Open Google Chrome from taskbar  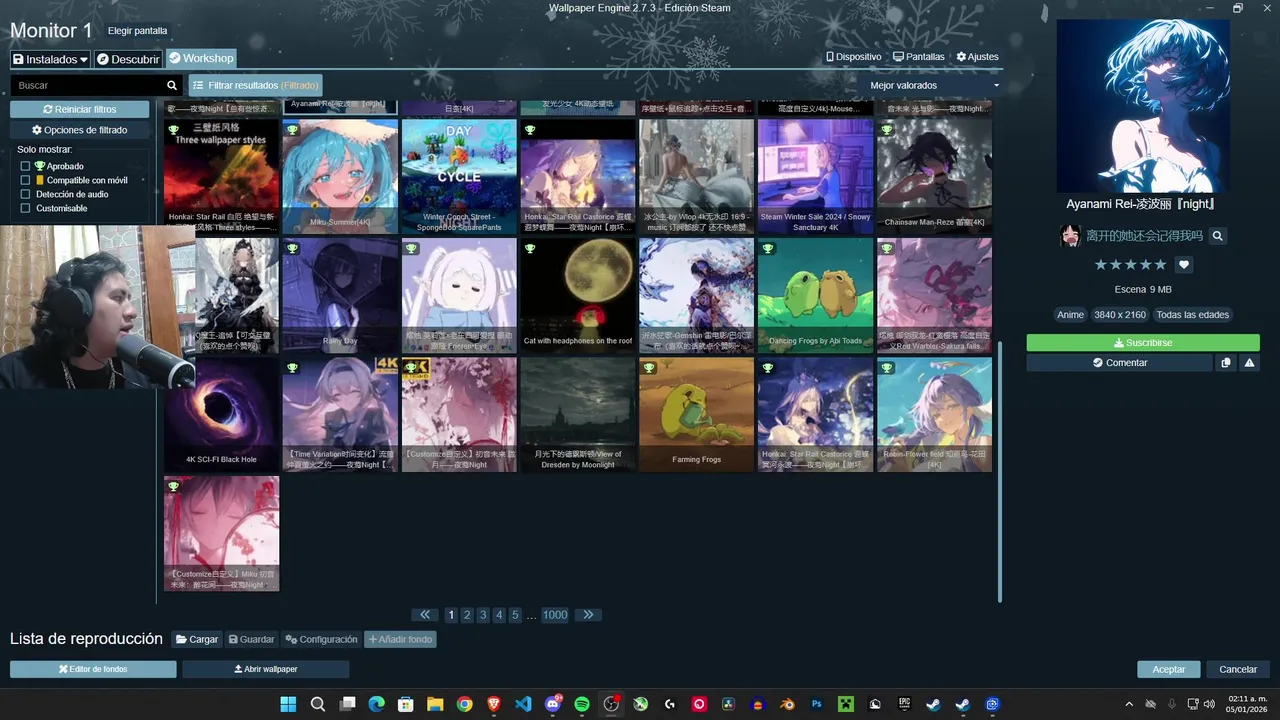click(x=465, y=704)
